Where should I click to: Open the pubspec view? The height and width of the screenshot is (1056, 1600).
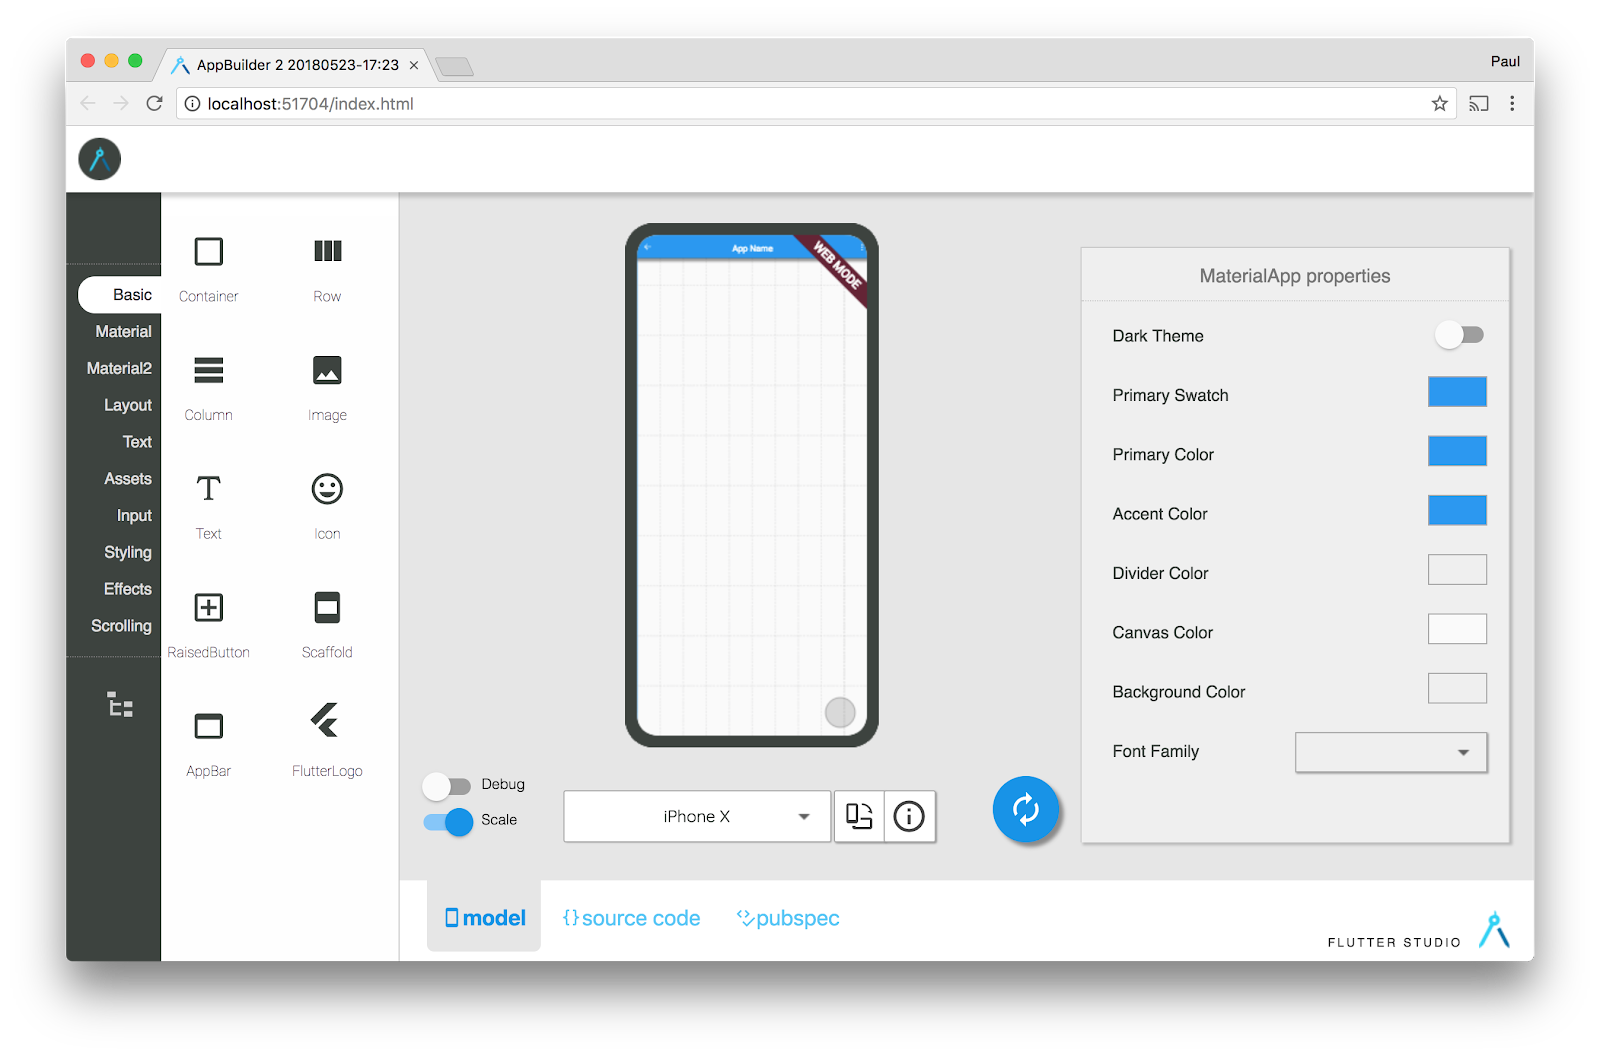[x=787, y=917]
